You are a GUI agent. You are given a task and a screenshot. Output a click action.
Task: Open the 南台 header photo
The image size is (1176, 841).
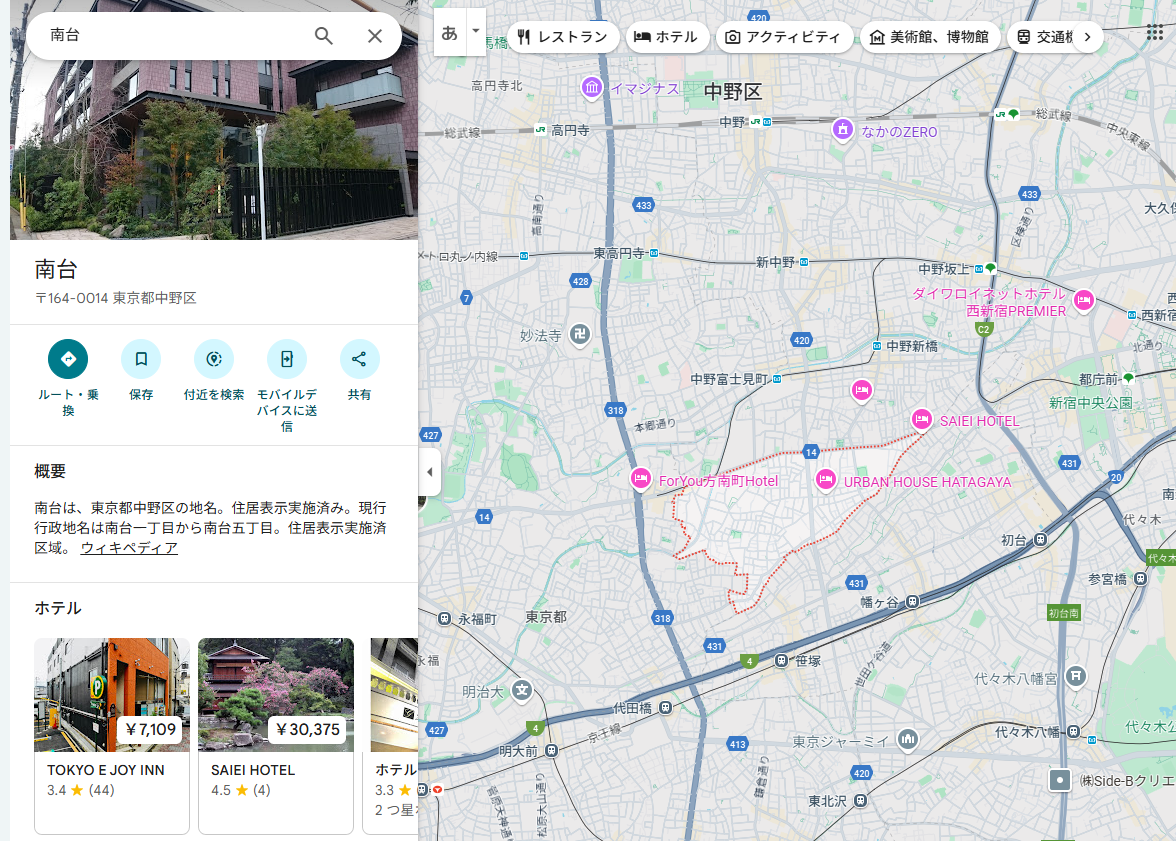(x=214, y=150)
